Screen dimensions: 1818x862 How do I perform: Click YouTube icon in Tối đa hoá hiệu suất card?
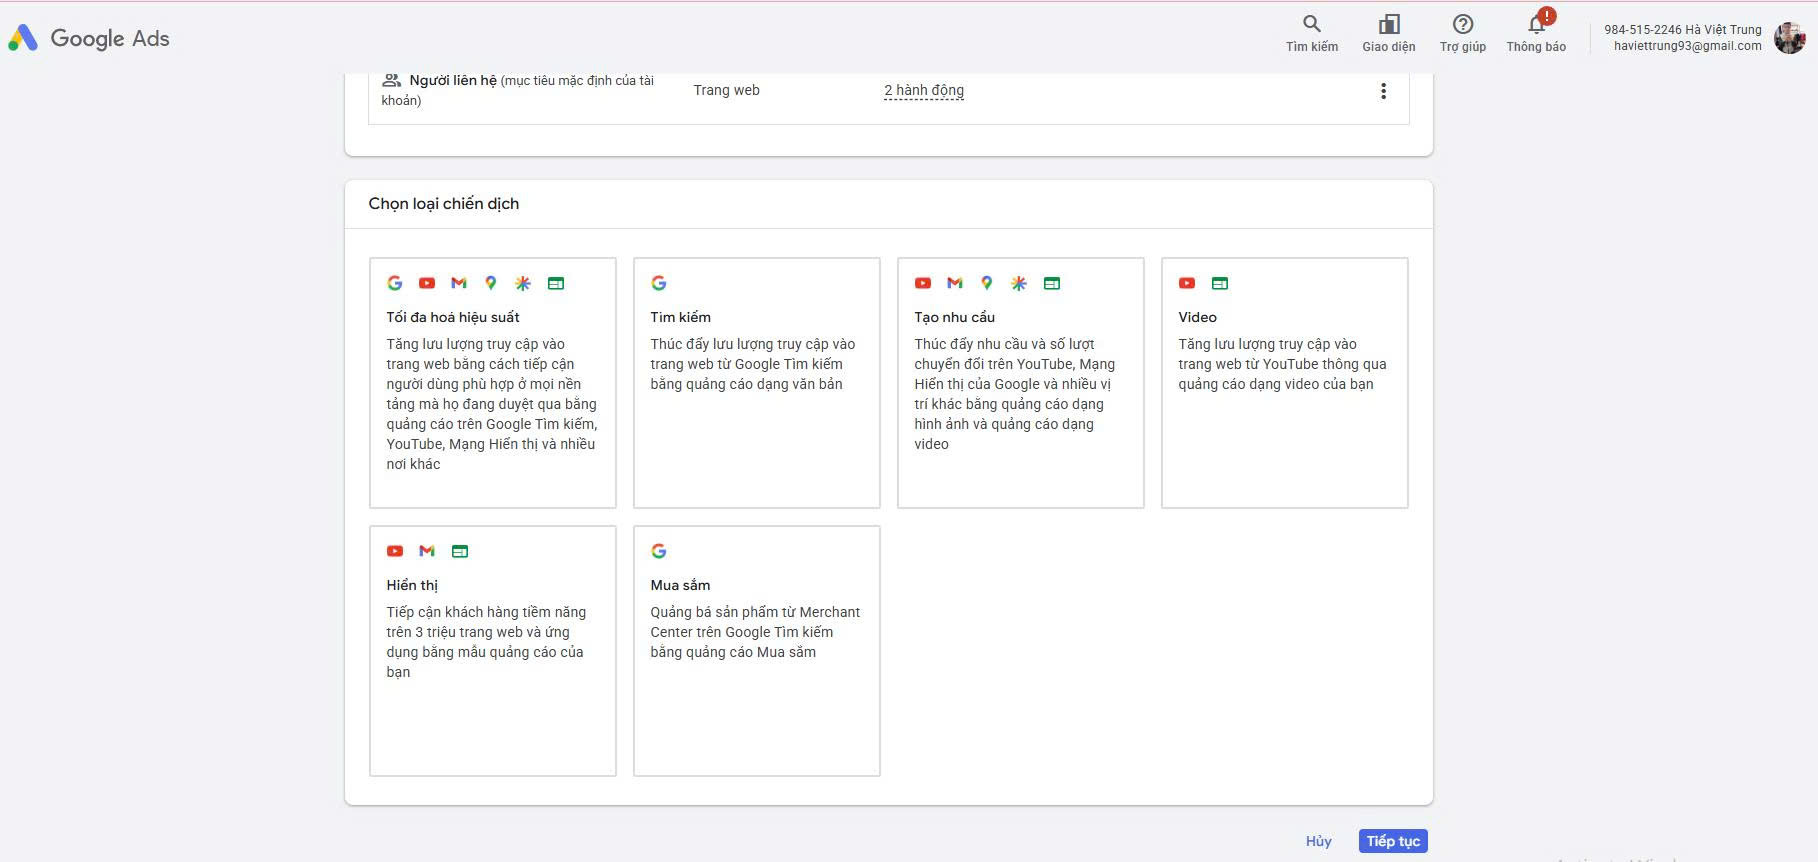point(427,283)
